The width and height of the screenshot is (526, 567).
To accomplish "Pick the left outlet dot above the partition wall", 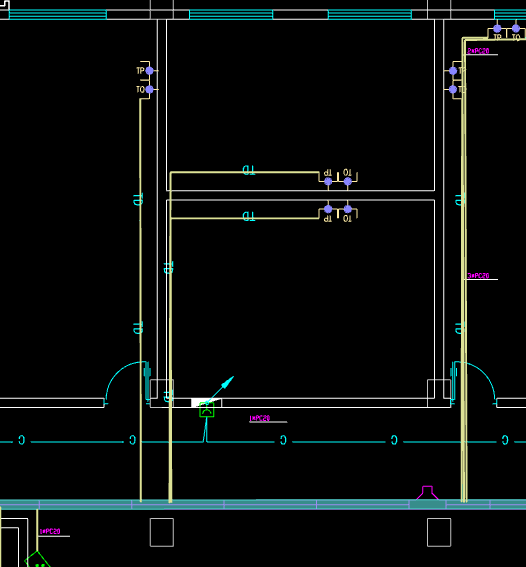I will pos(328,182).
